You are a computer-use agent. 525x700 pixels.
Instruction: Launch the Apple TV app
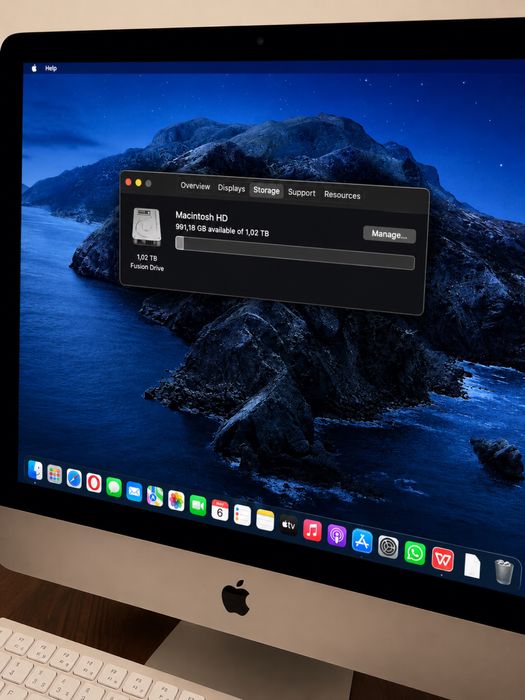288,525
